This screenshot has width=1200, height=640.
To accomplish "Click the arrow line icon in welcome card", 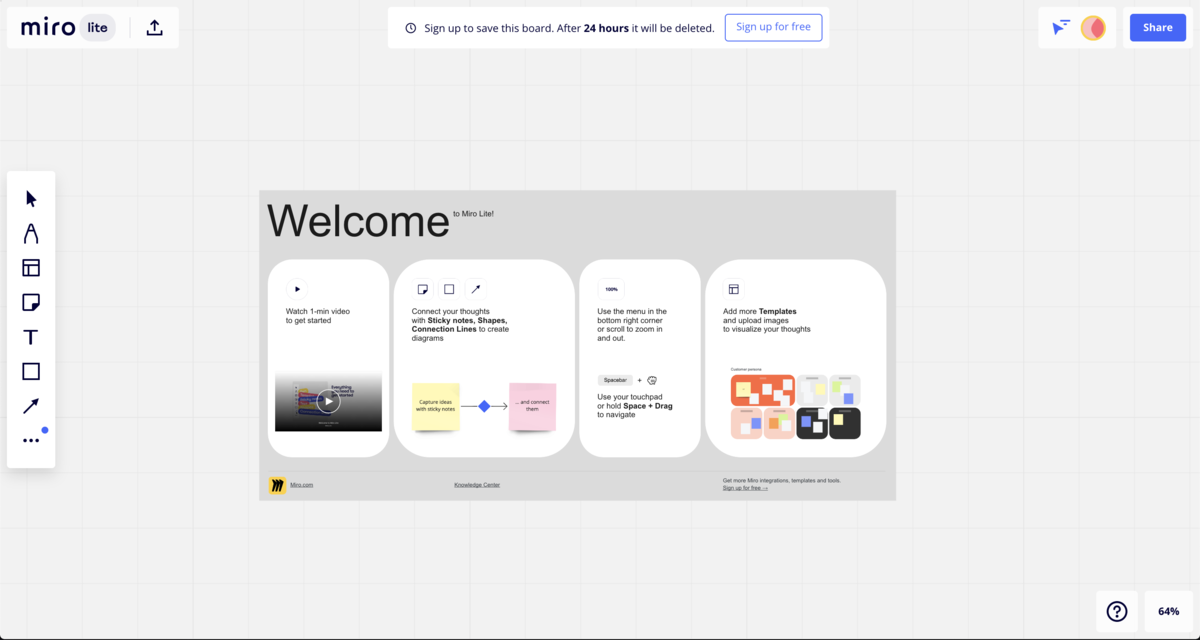I will coord(476,289).
